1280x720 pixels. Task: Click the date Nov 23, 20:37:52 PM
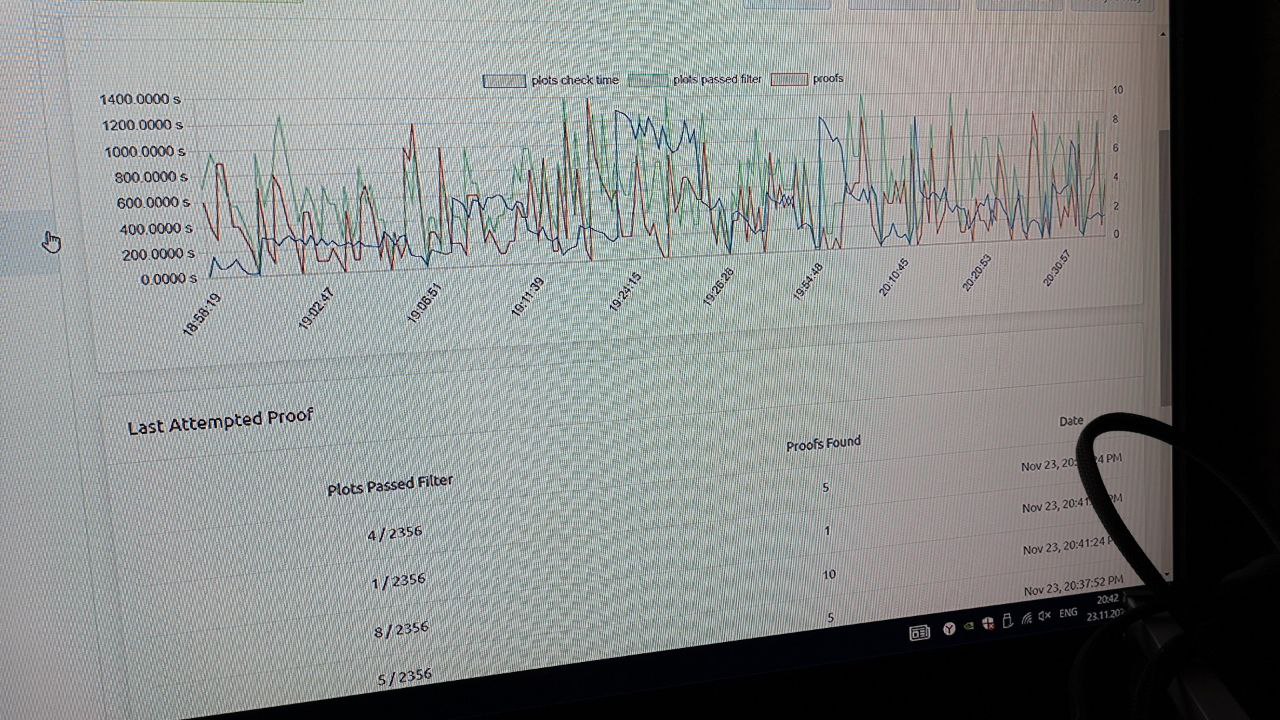[x=1073, y=585]
